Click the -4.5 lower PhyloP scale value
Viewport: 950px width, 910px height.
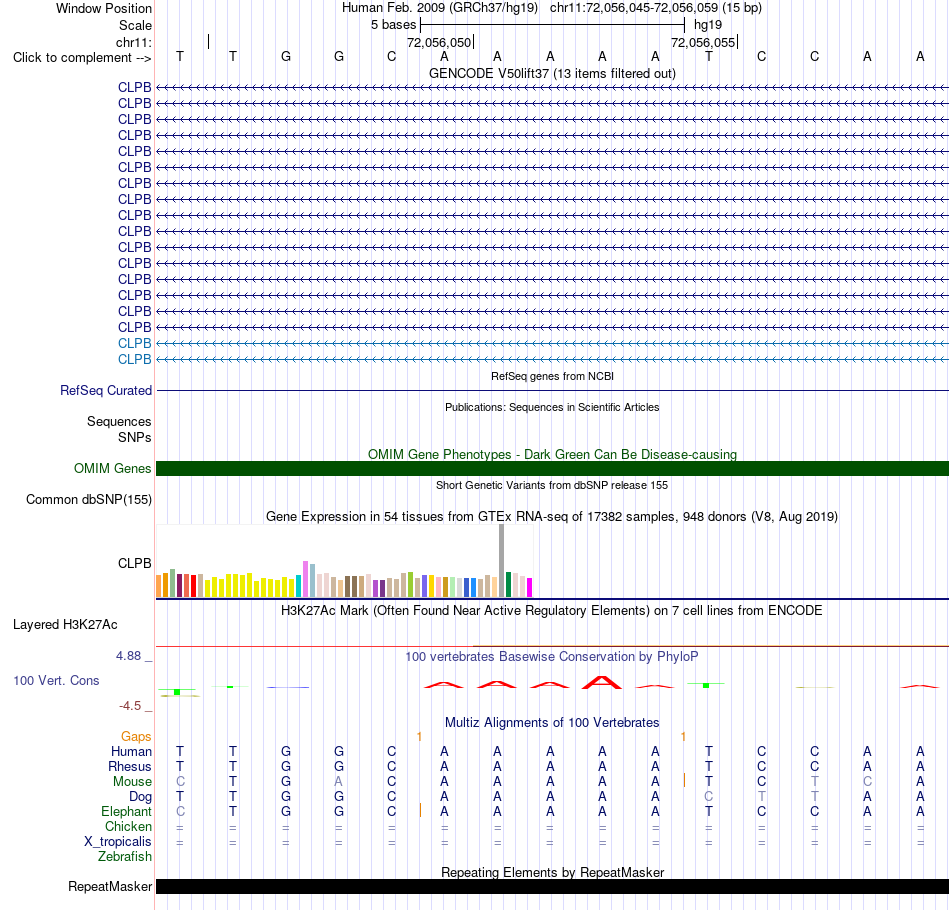tap(130, 706)
